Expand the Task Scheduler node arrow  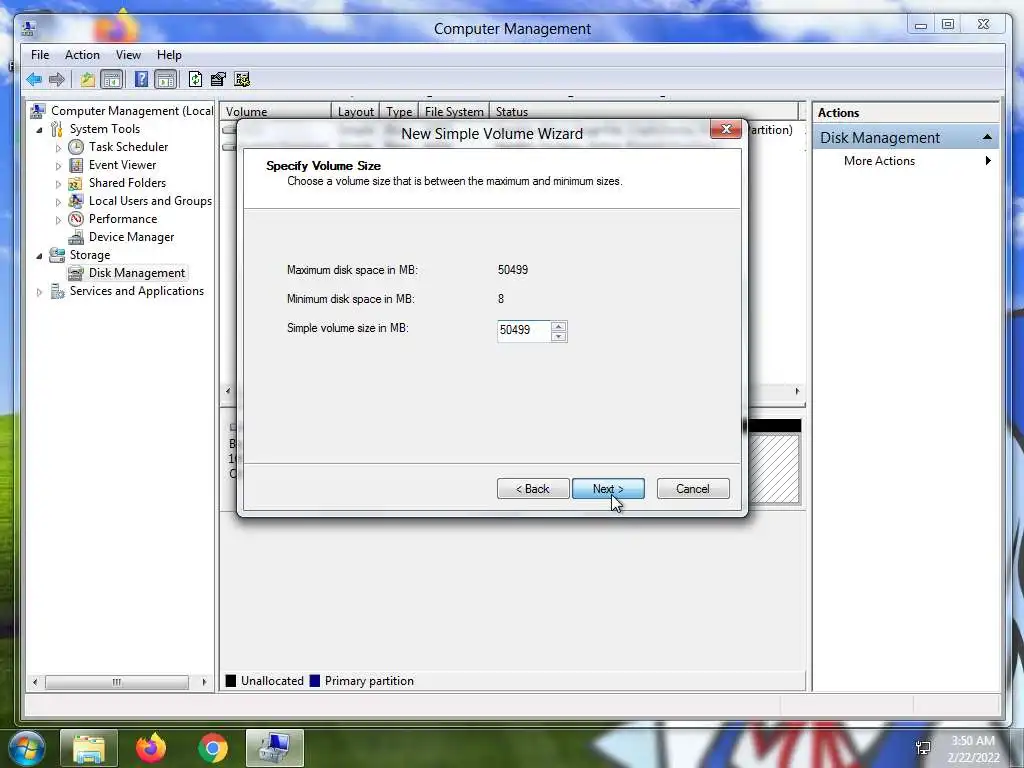tap(58, 148)
